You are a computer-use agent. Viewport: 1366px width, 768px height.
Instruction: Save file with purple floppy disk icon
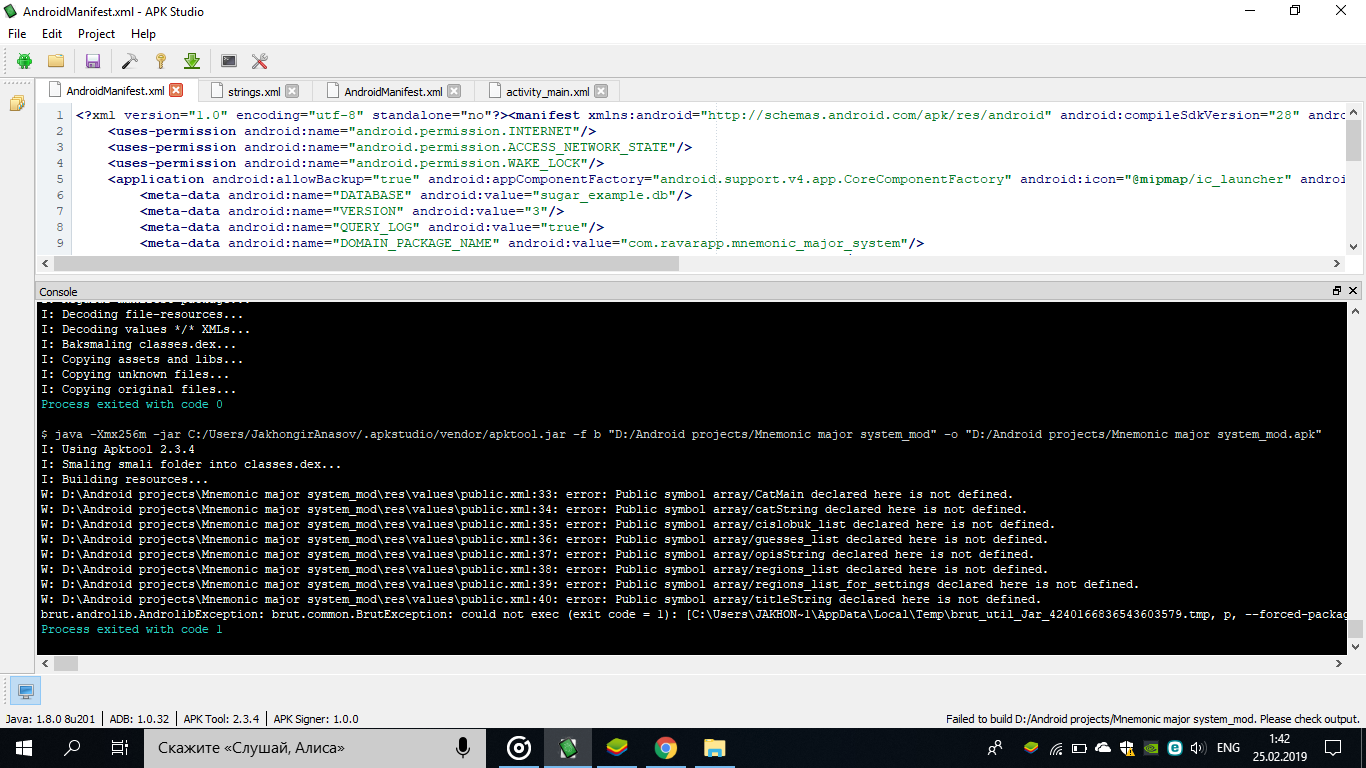[x=93, y=61]
